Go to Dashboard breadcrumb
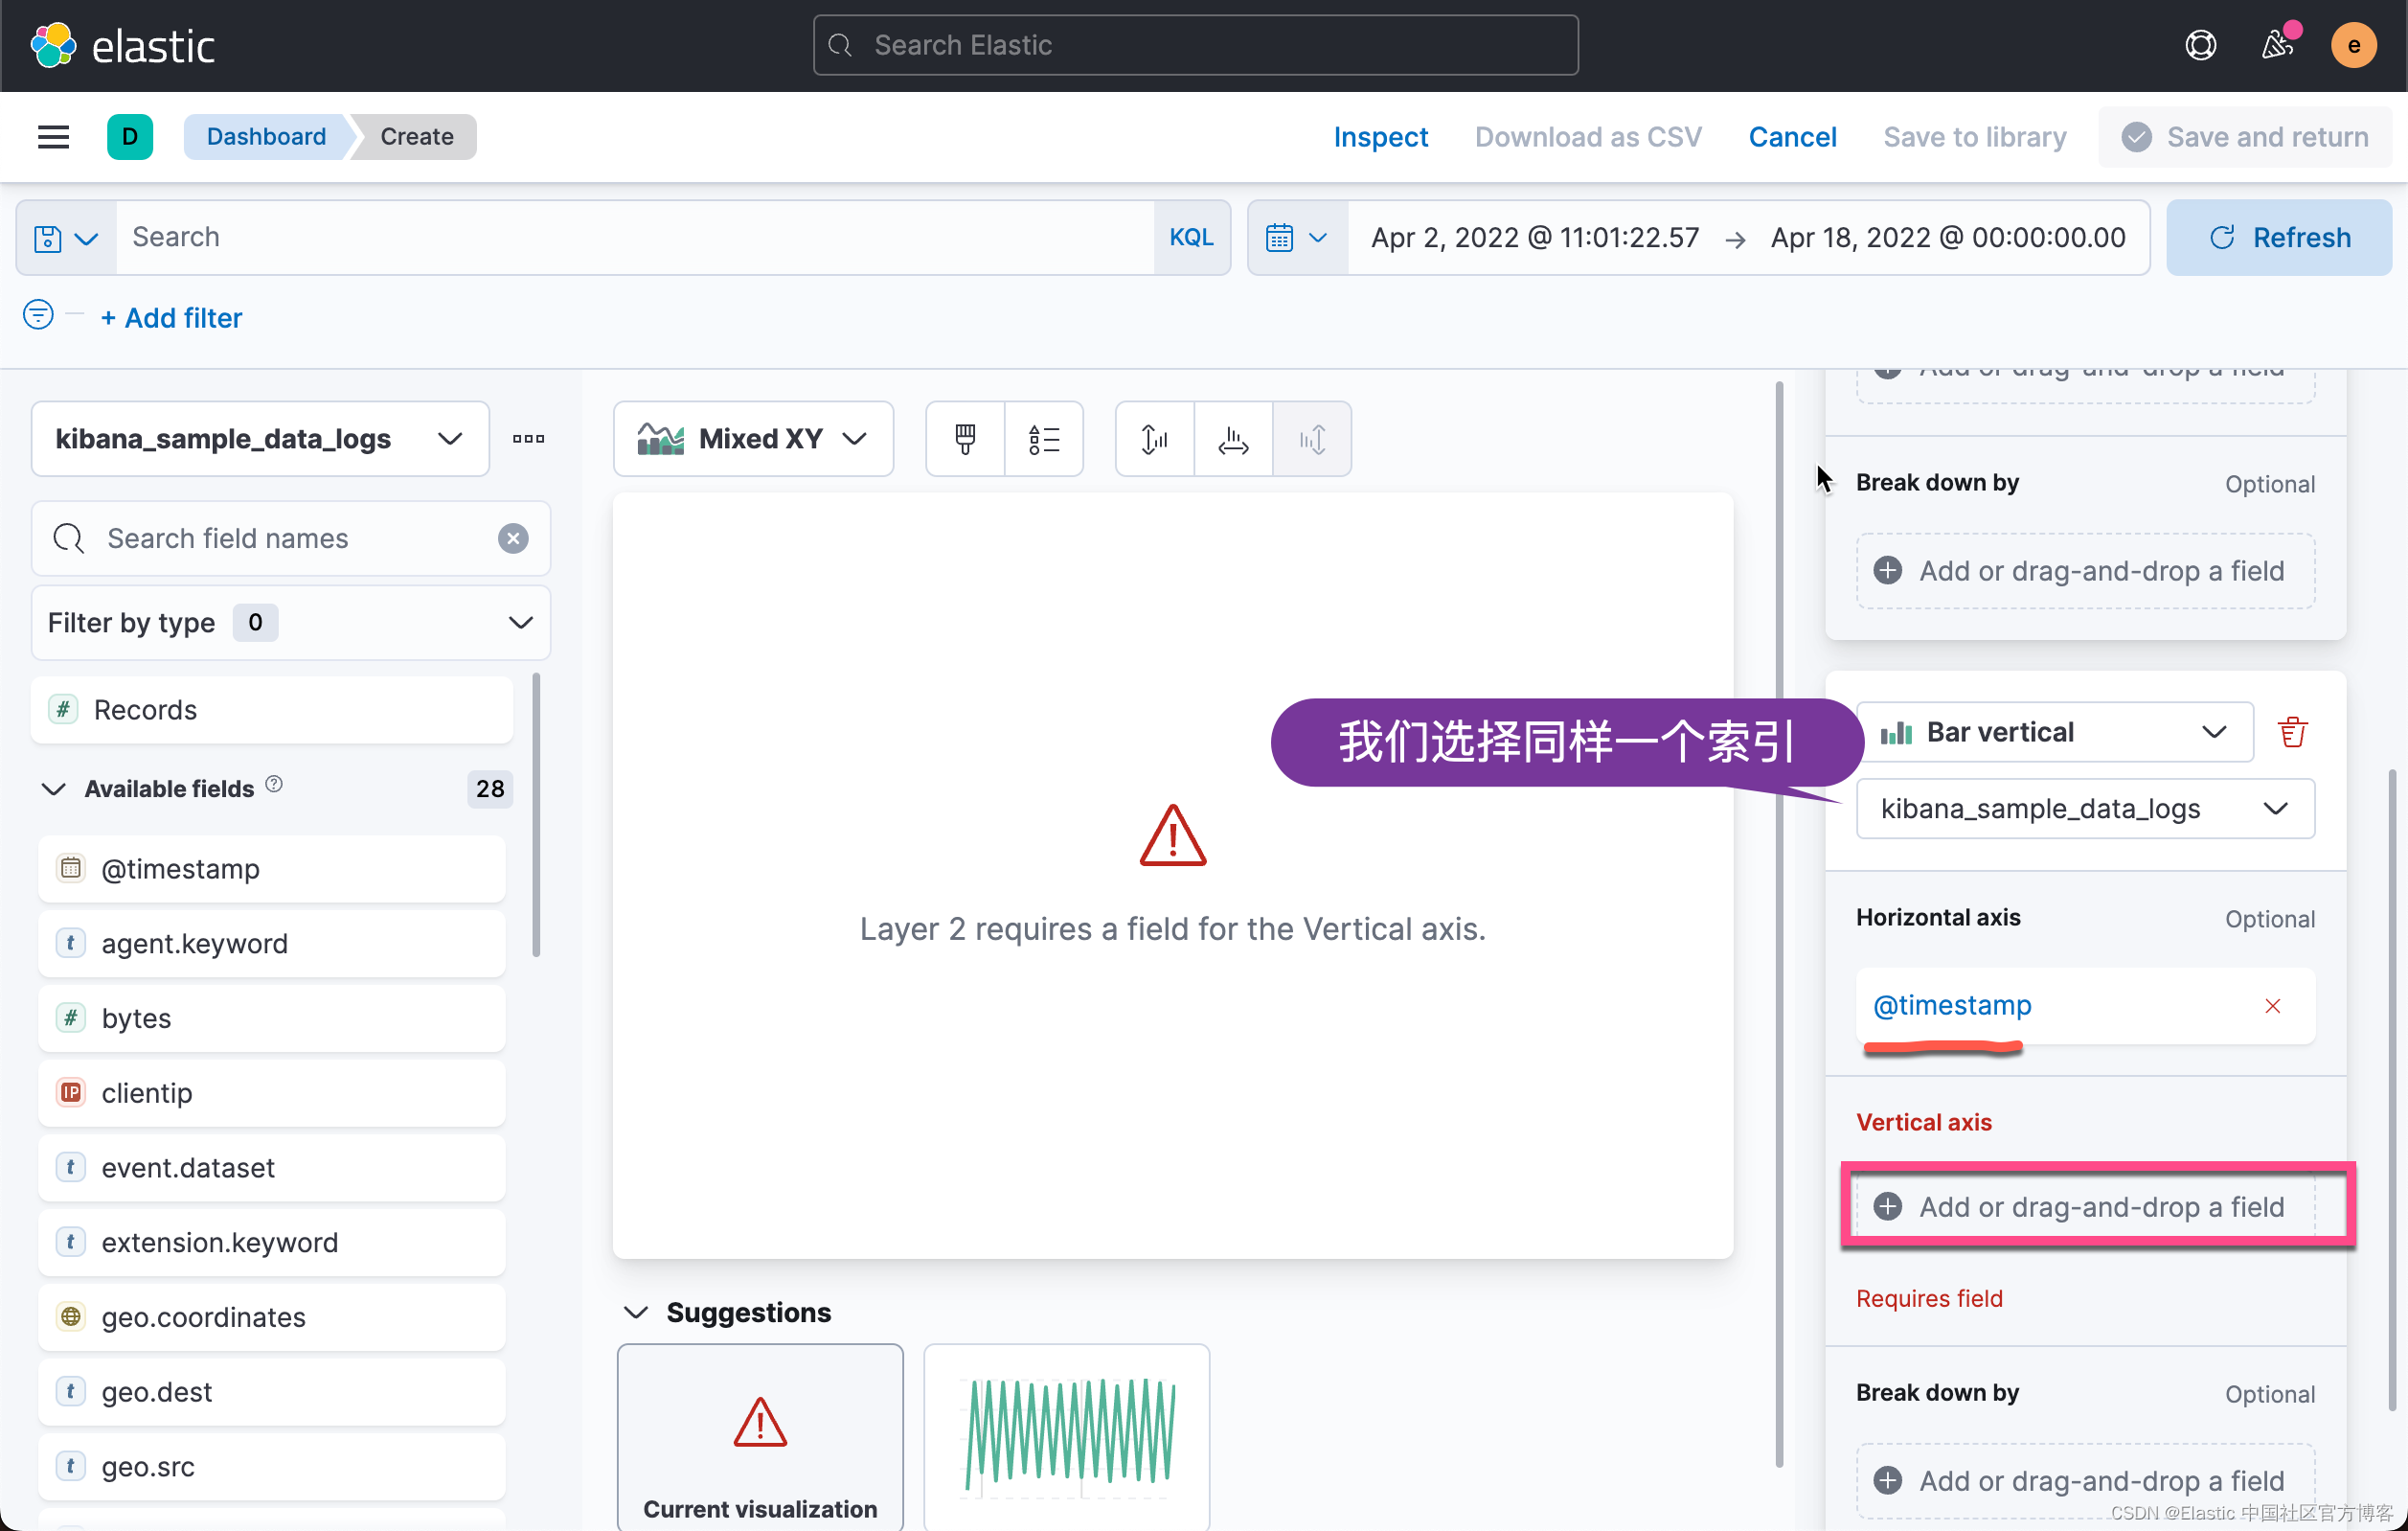 pyautogui.click(x=265, y=137)
